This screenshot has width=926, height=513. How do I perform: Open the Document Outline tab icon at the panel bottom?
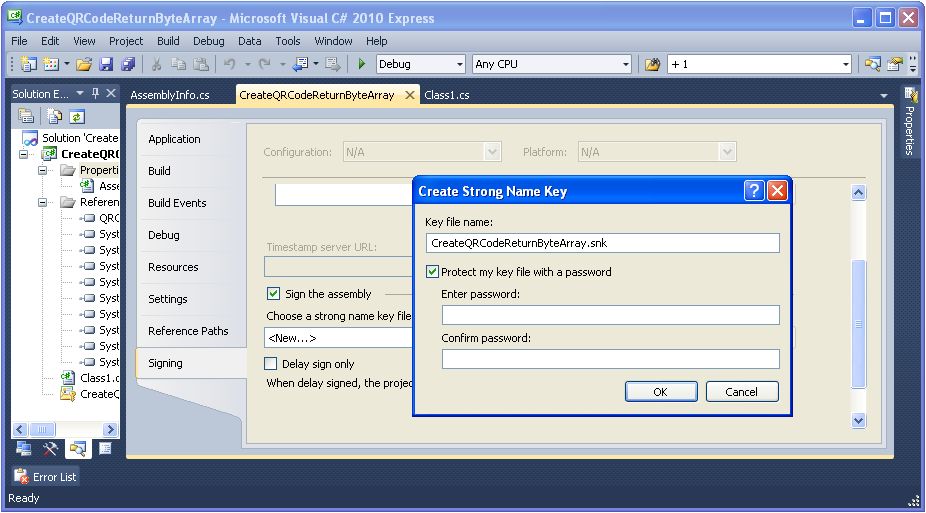coord(105,449)
